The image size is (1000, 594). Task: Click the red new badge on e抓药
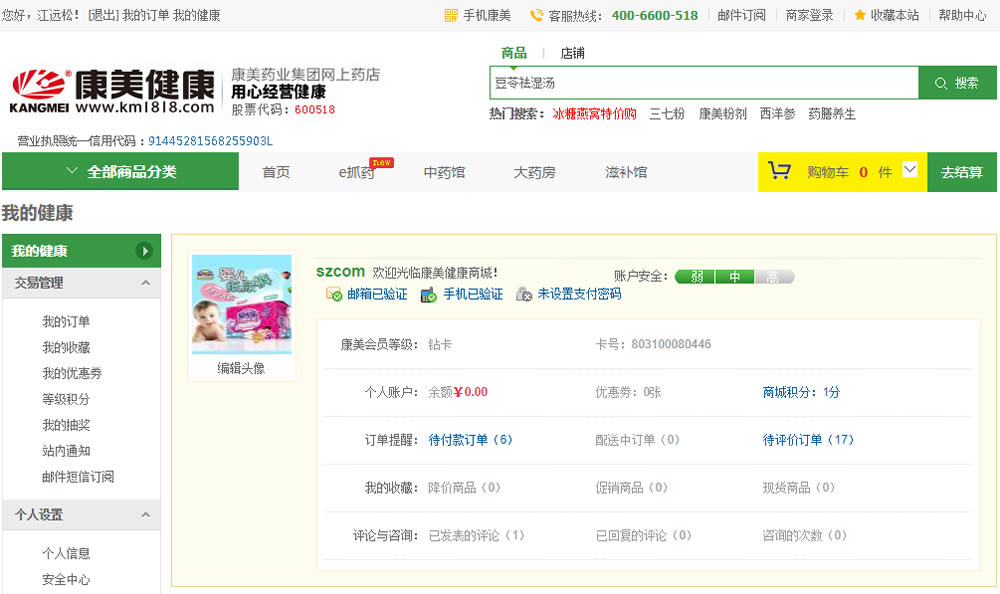coord(381,163)
